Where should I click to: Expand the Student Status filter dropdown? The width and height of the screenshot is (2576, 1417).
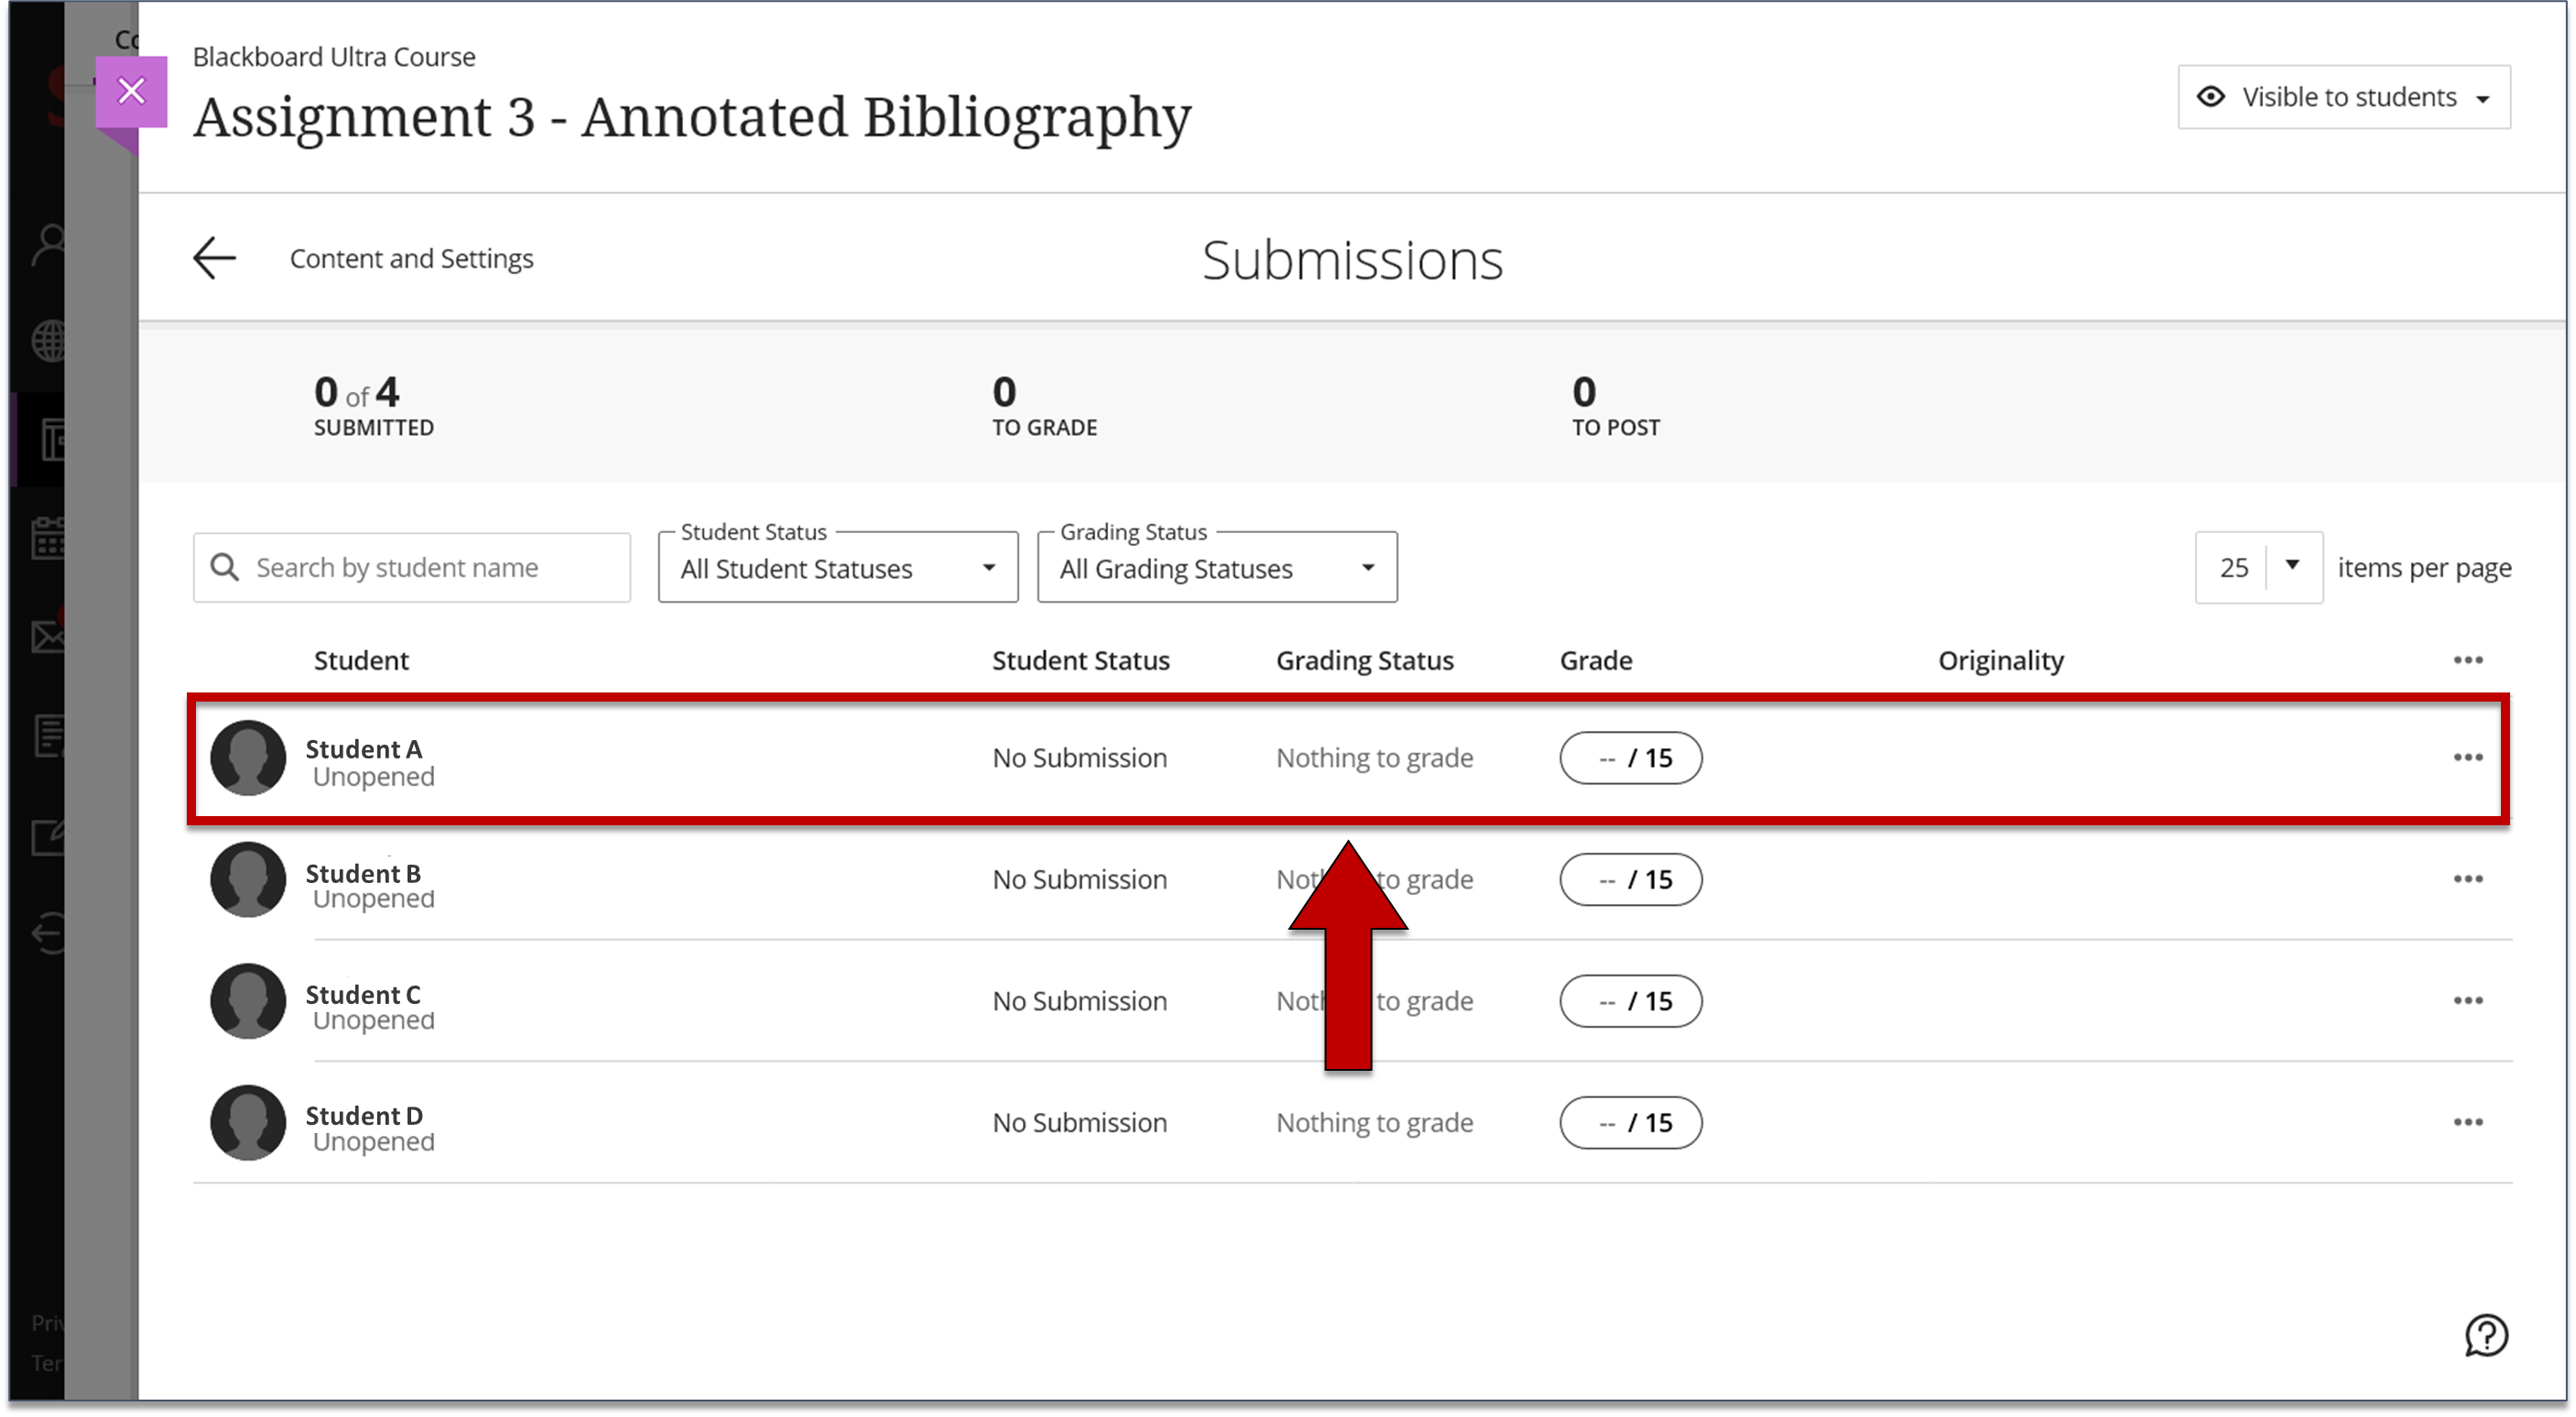click(x=837, y=568)
